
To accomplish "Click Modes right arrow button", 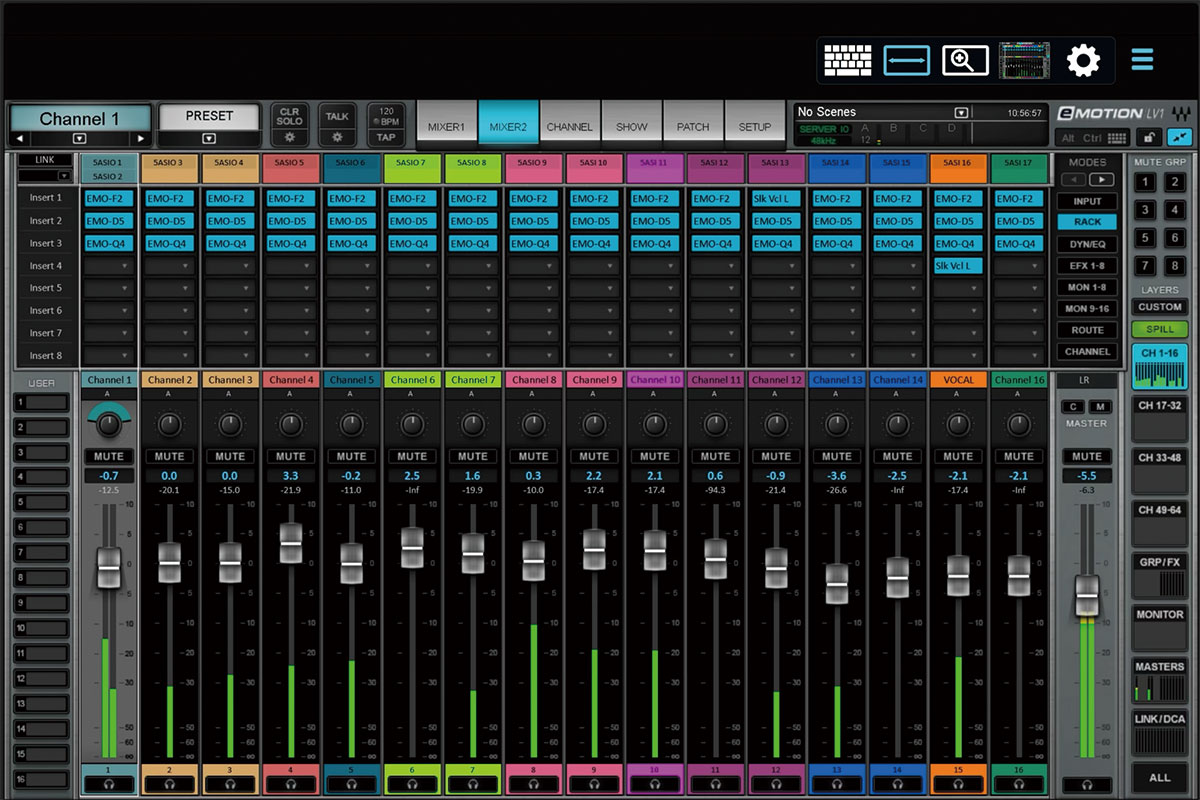I will click(1102, 180).
